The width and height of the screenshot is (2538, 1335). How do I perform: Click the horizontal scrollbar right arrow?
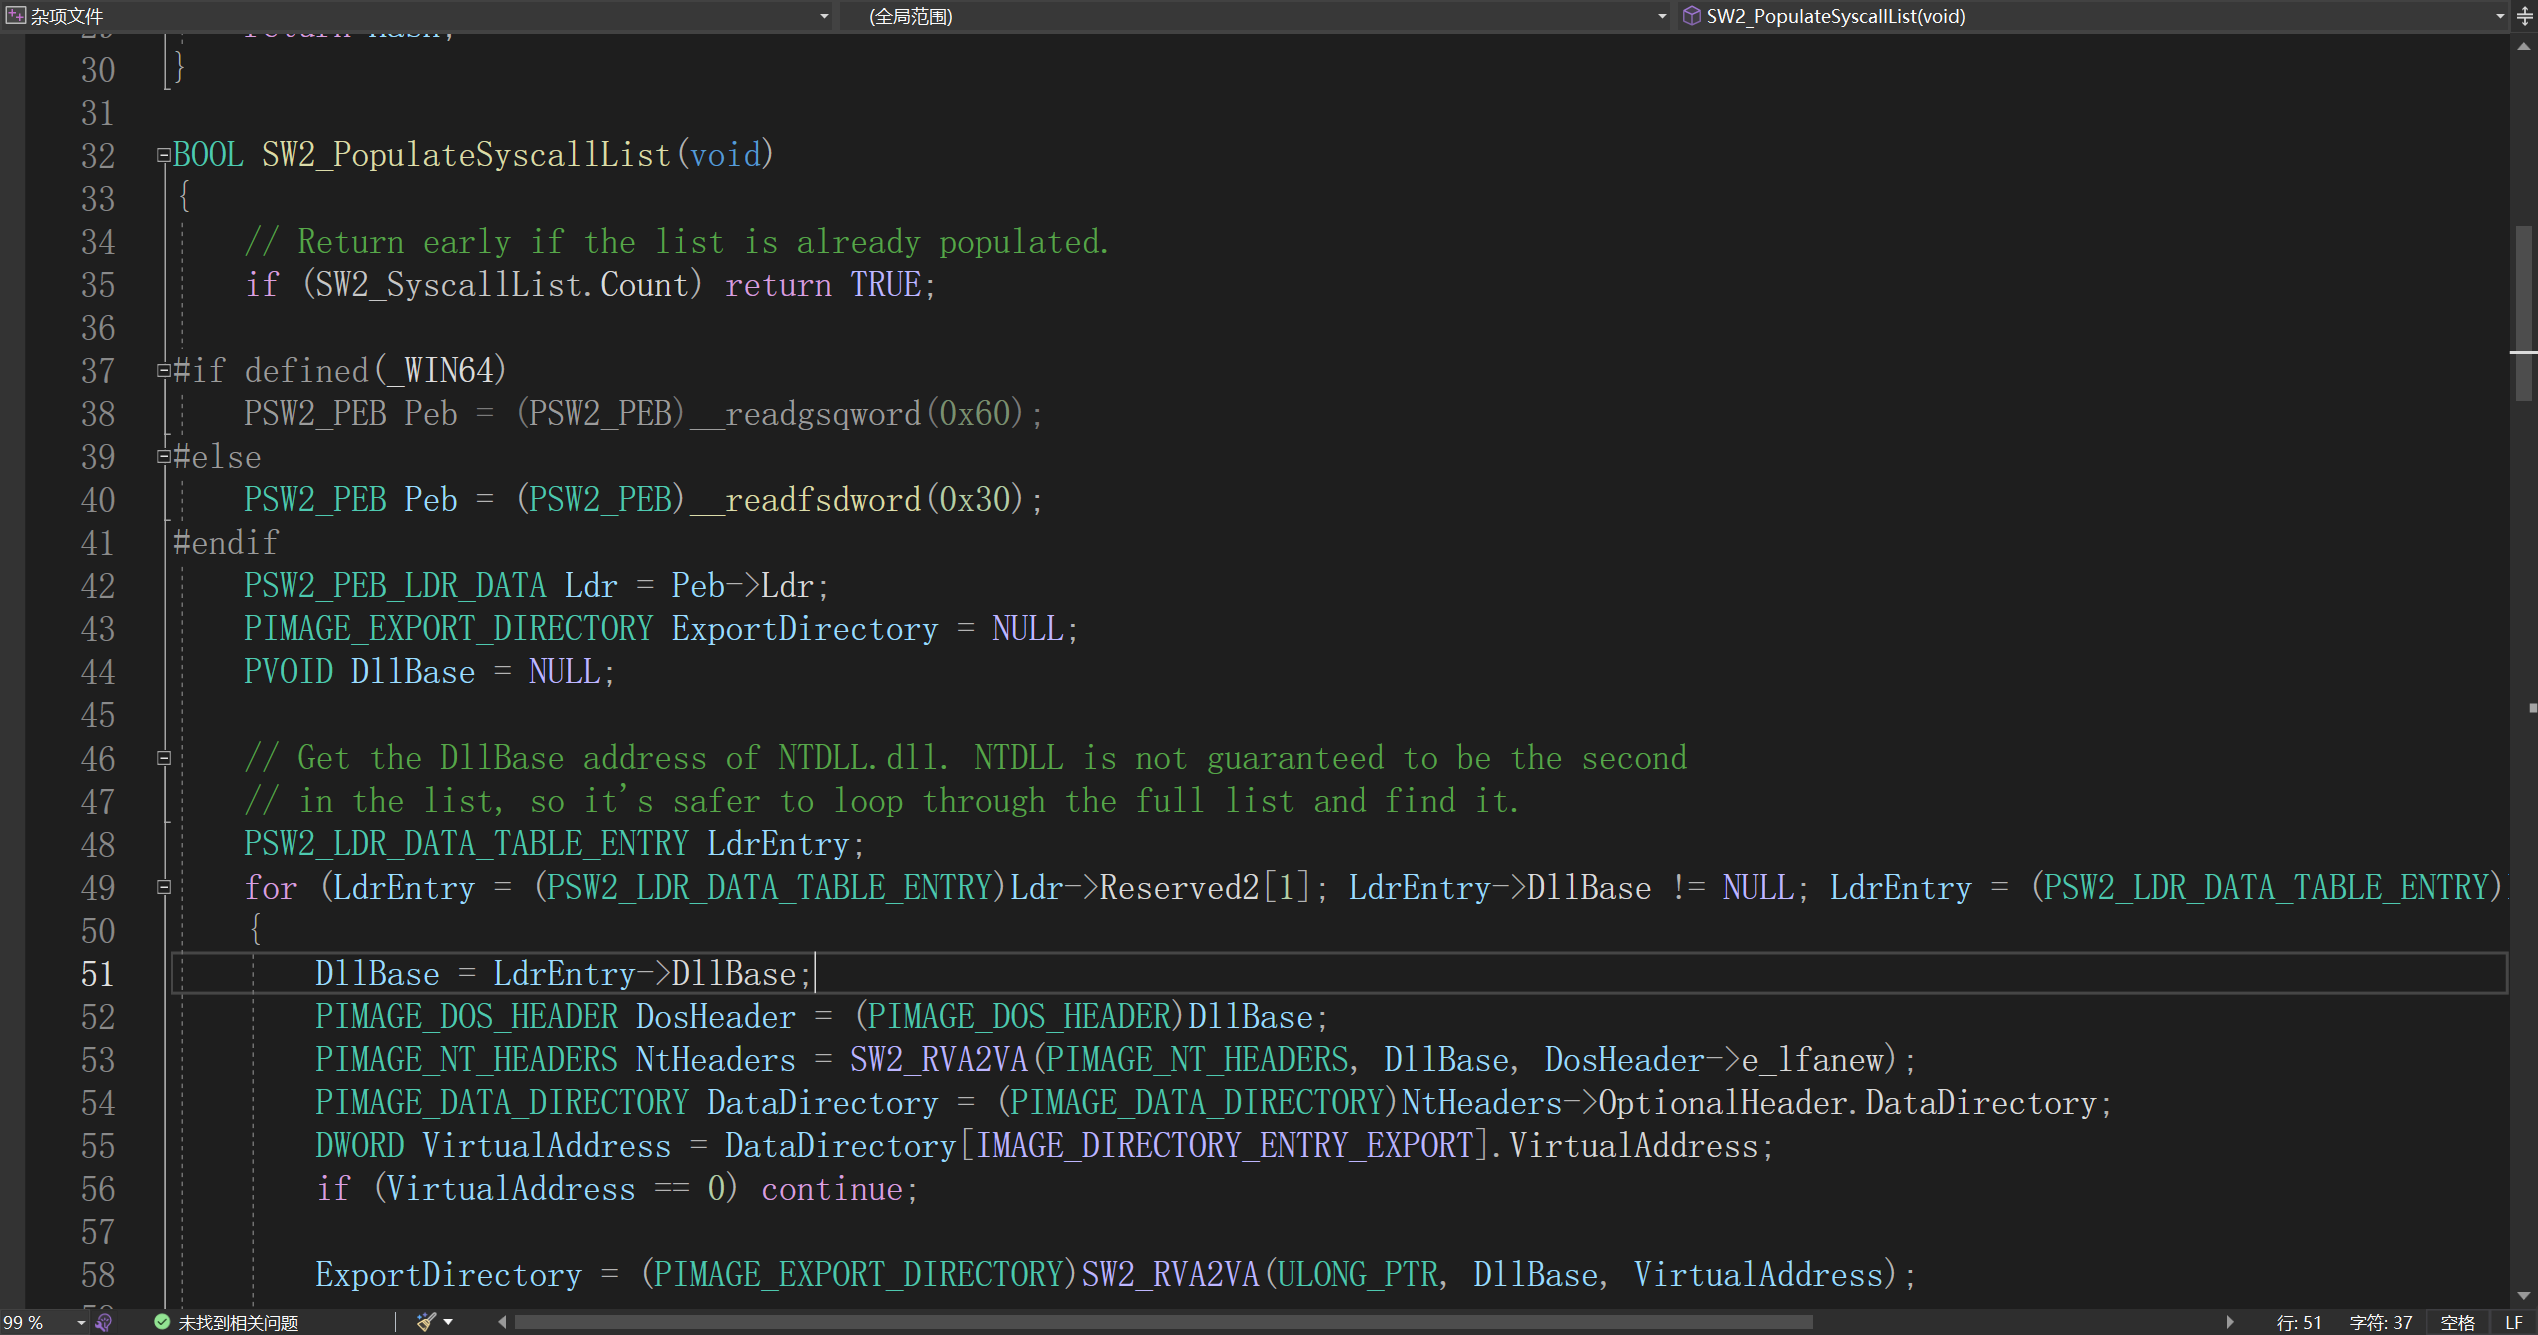tap(2230, 1322)
